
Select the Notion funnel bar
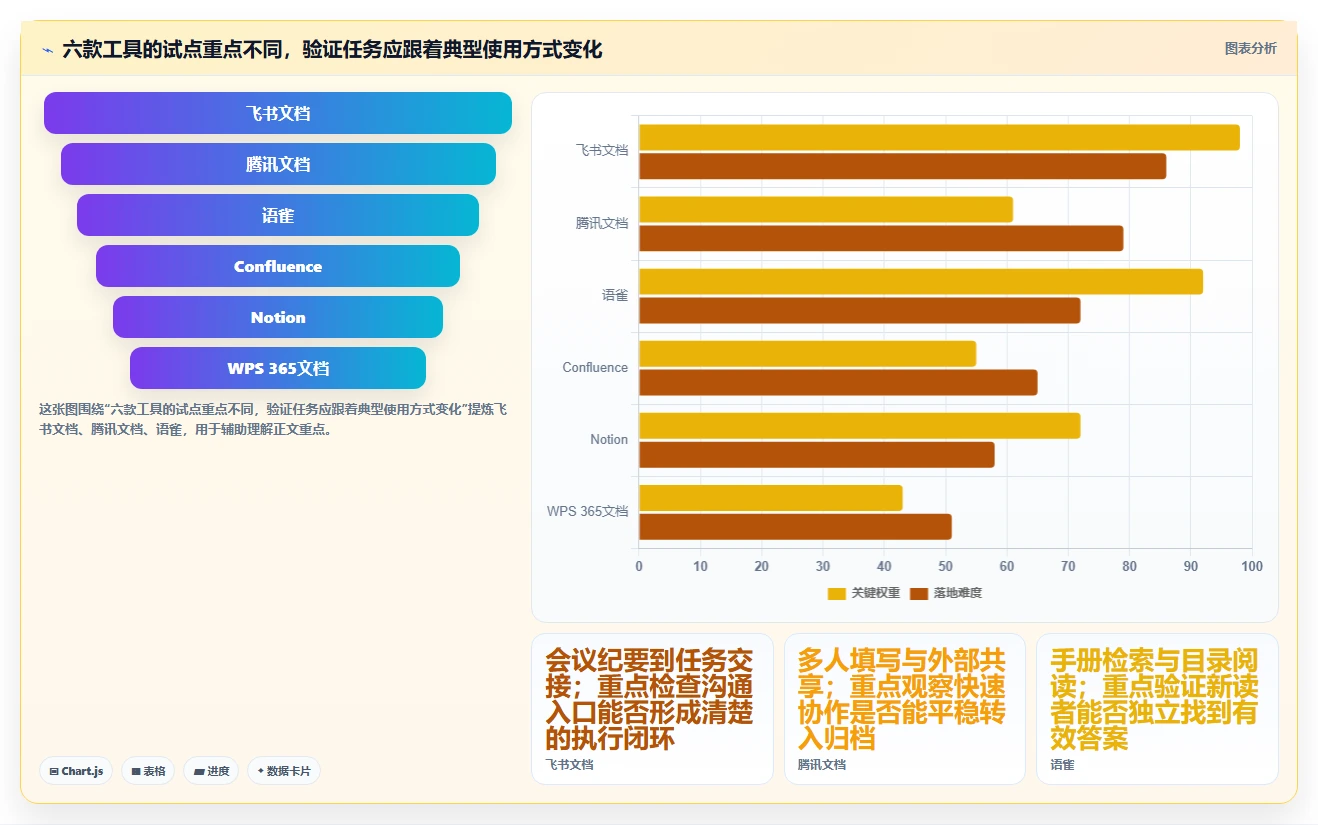278,317
